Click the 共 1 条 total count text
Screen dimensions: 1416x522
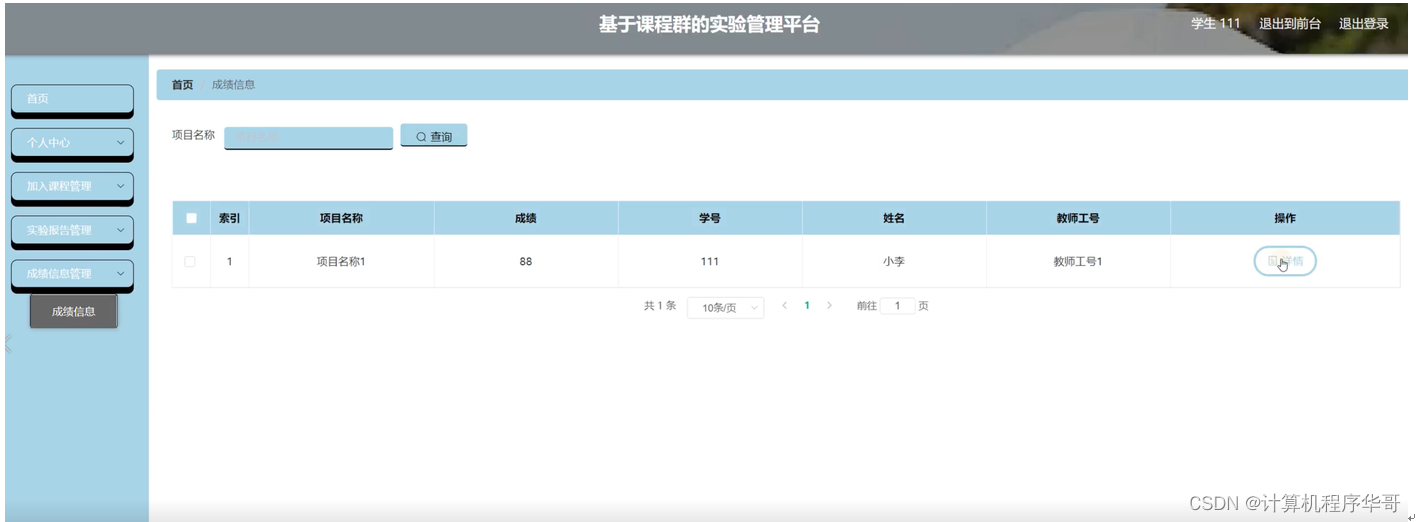coord(660,306)
